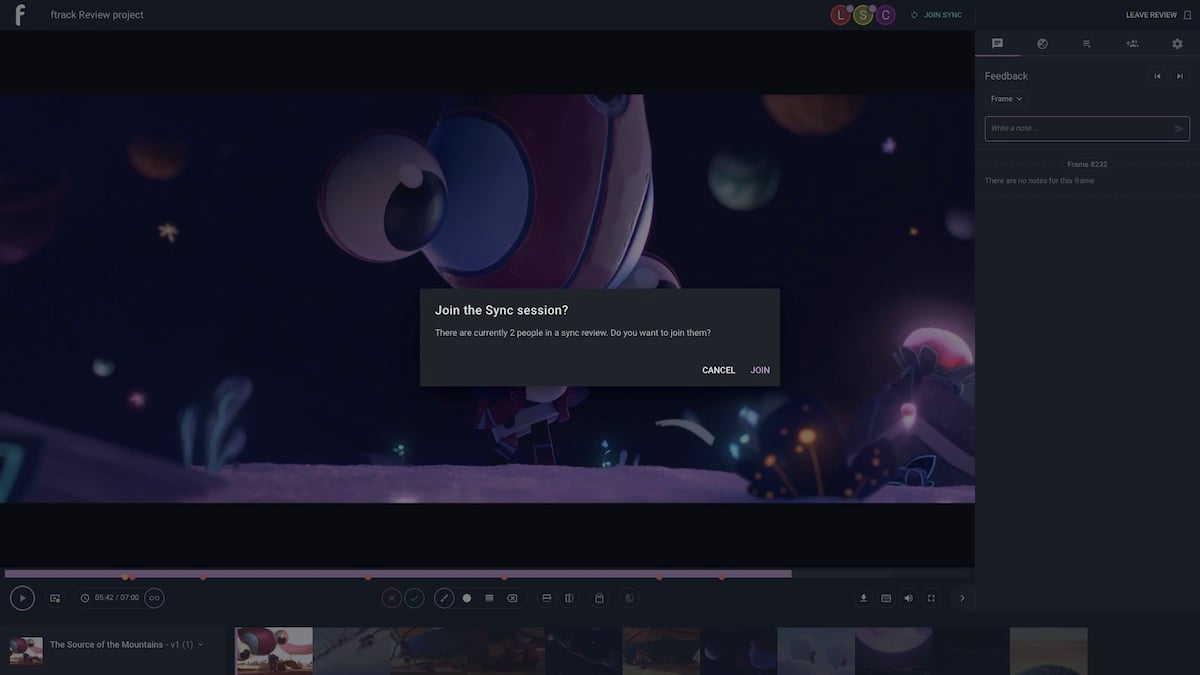Click the red X reject icon

[x=391, y=598]
